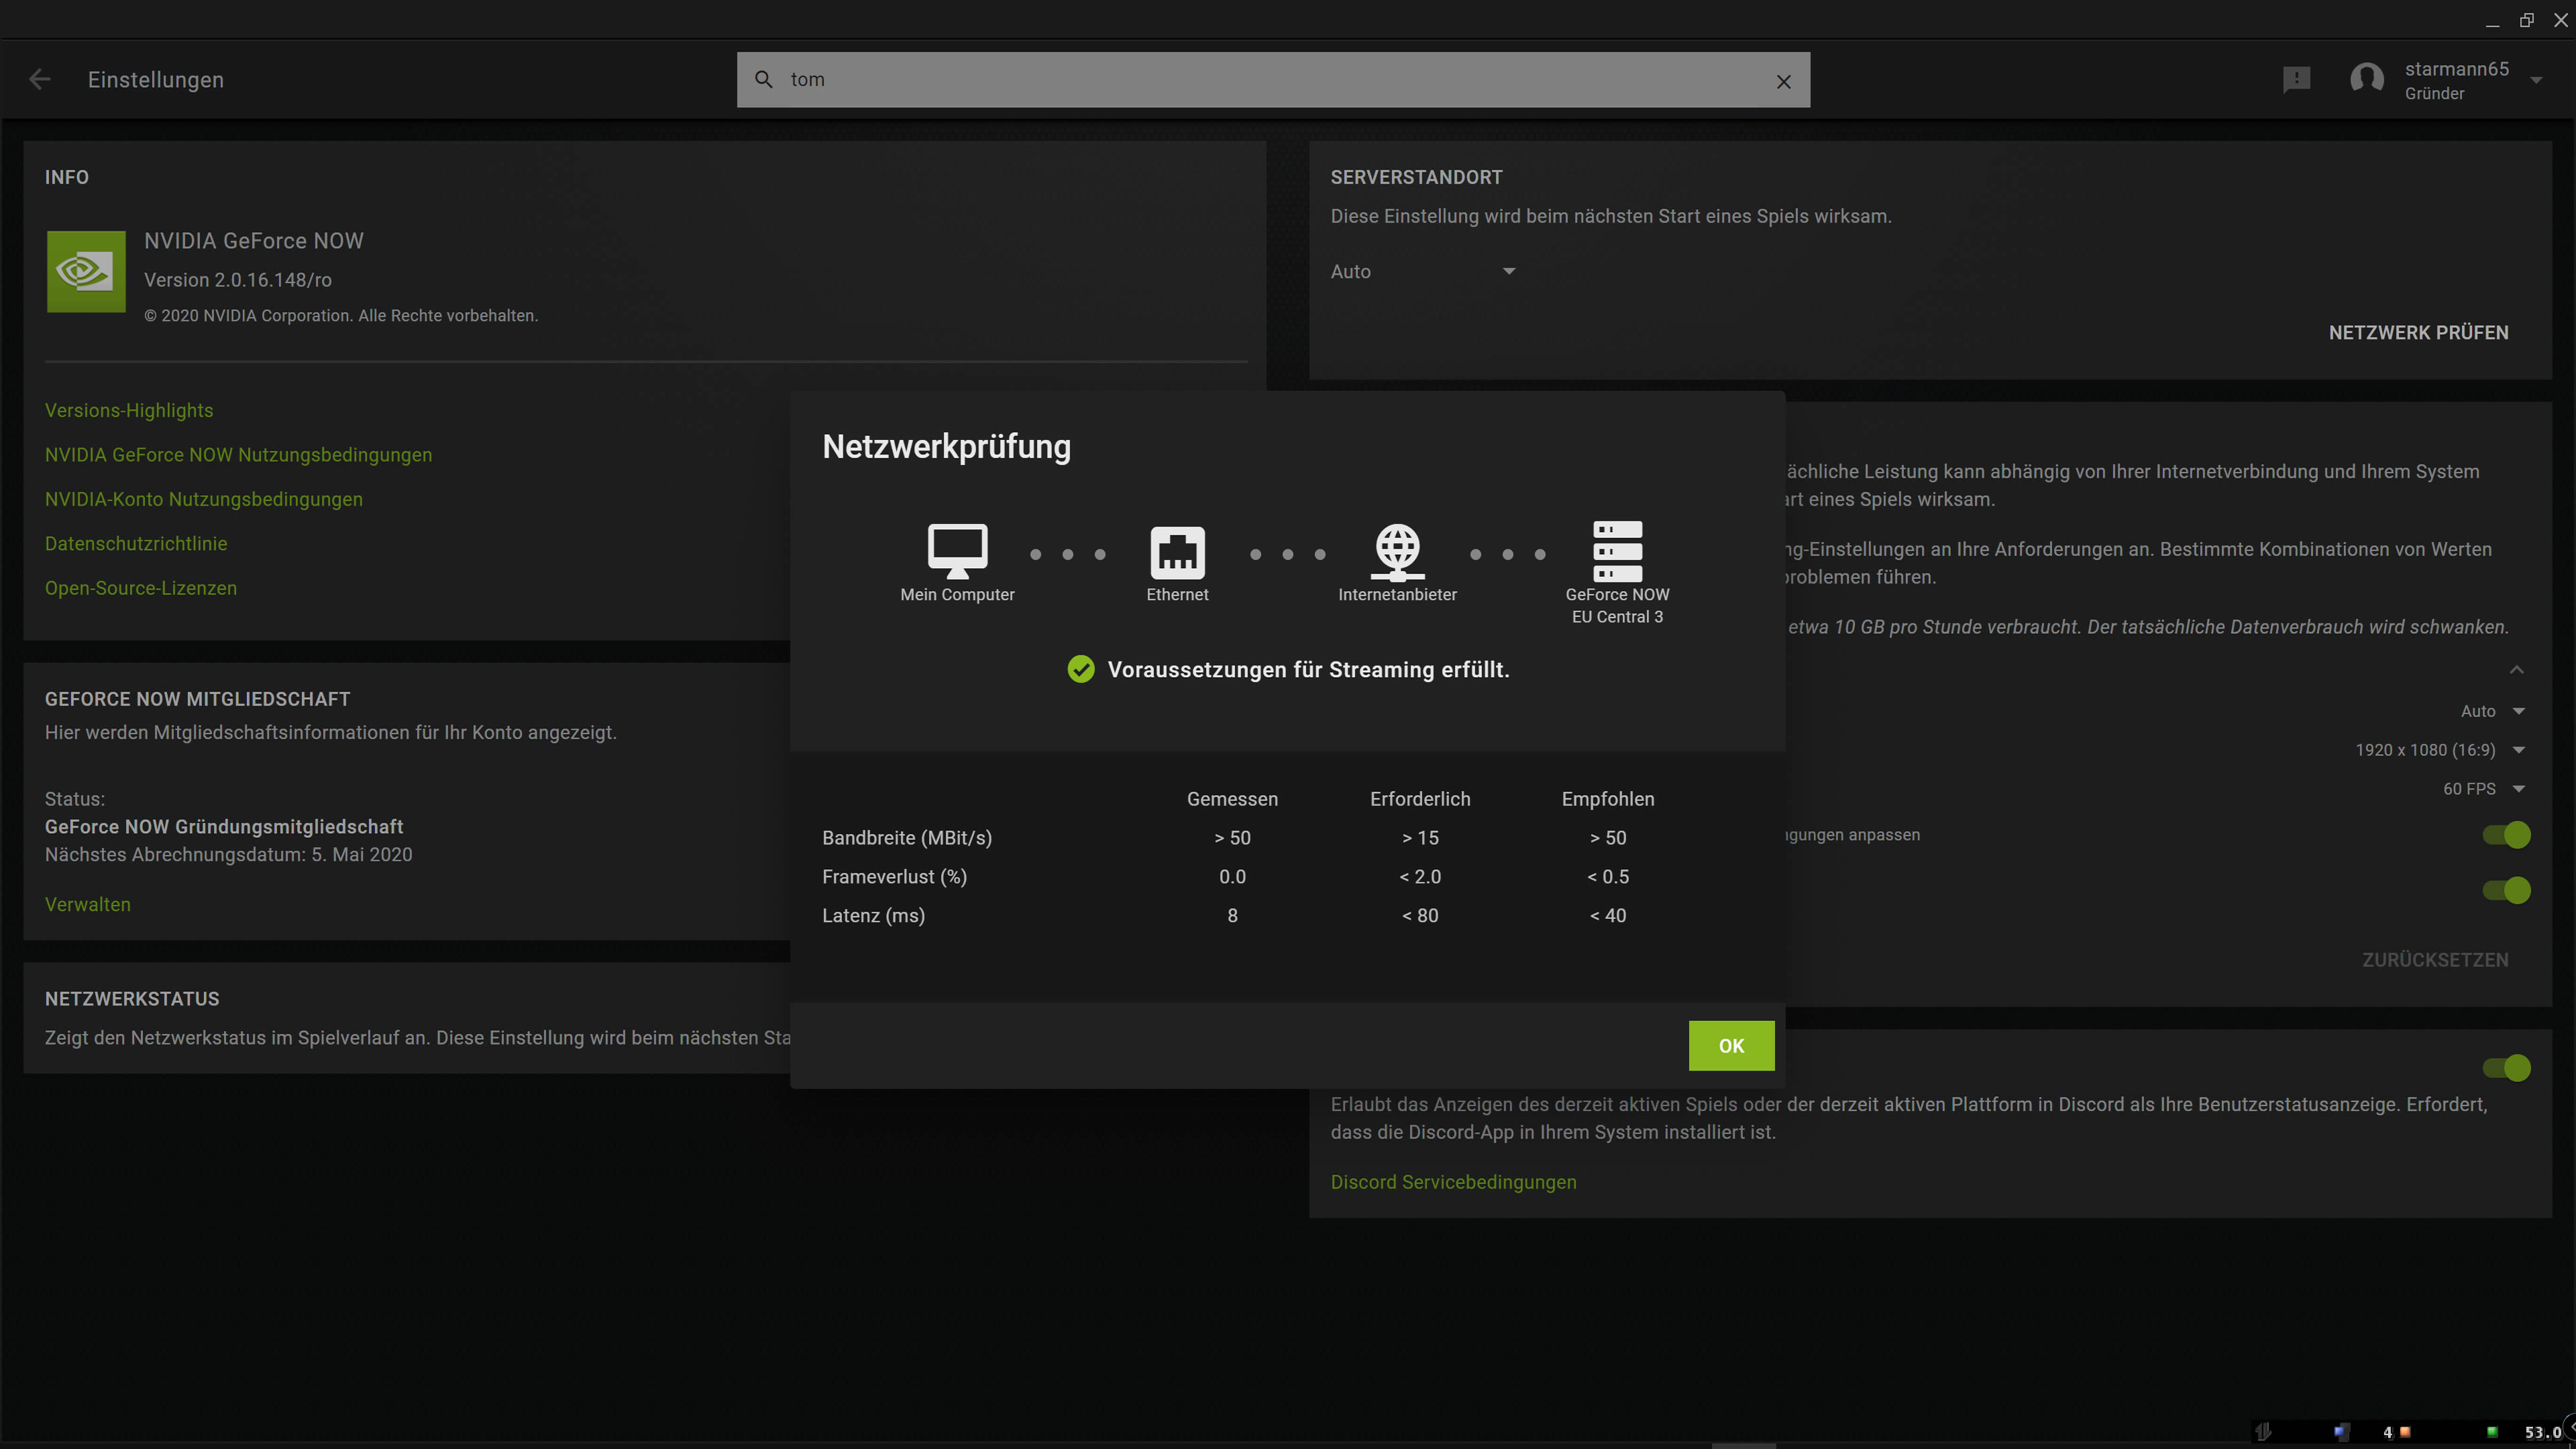
Task: Click the search magnifier icon
Action: [763, 80]
